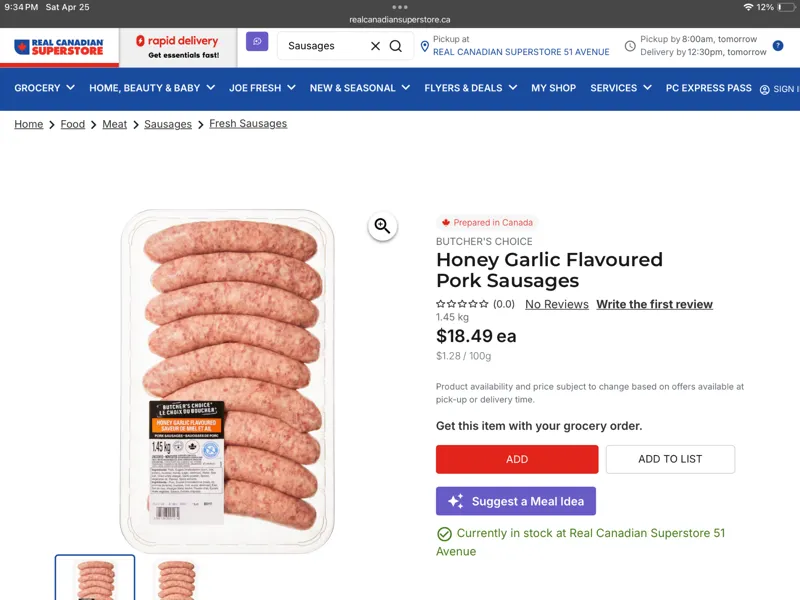
Task: Click the location pin icon
Action: [424, 46]
